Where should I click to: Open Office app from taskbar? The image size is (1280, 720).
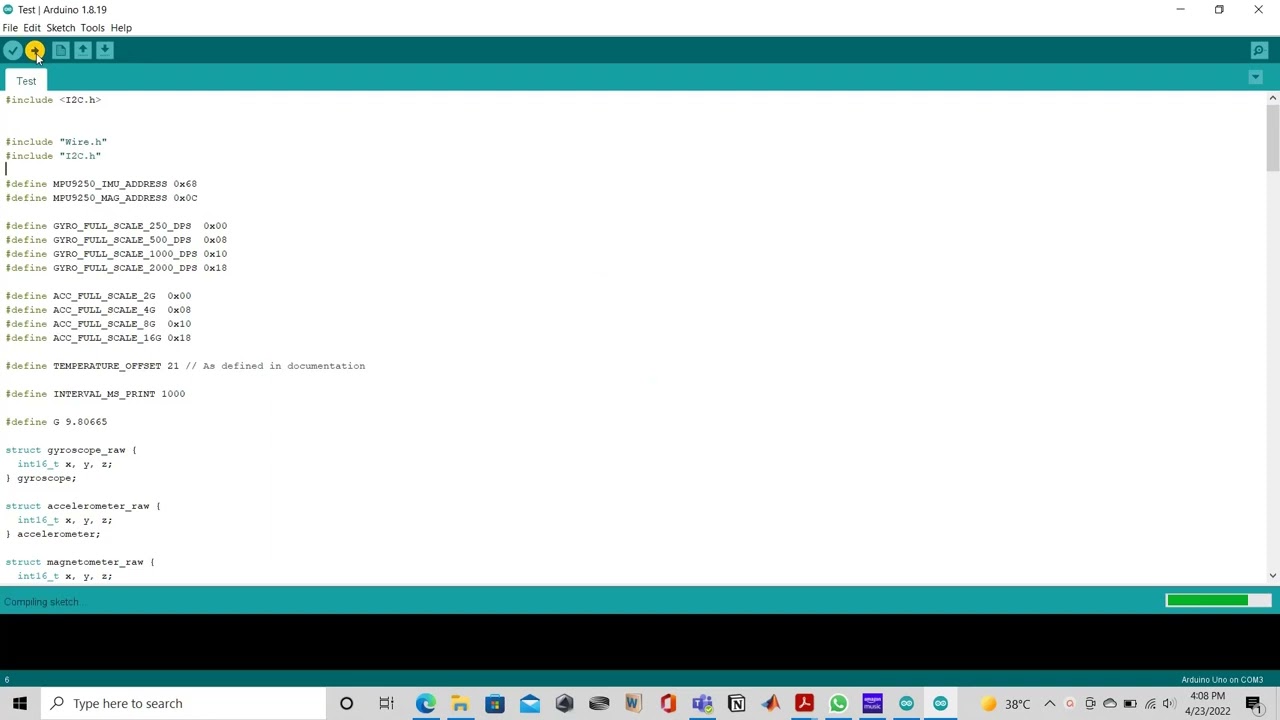(x=668, y=703)
